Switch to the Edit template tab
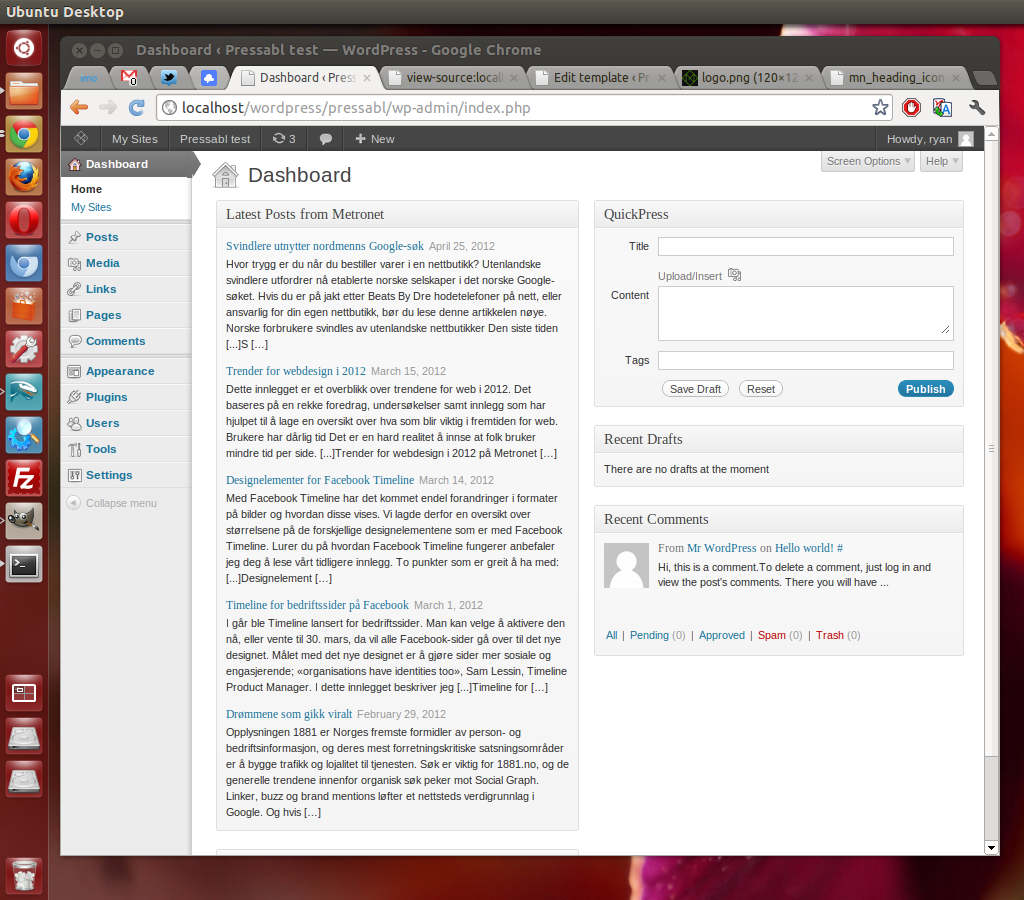Viewport: 1024px width, 900px height. click(x=600, y=78)
